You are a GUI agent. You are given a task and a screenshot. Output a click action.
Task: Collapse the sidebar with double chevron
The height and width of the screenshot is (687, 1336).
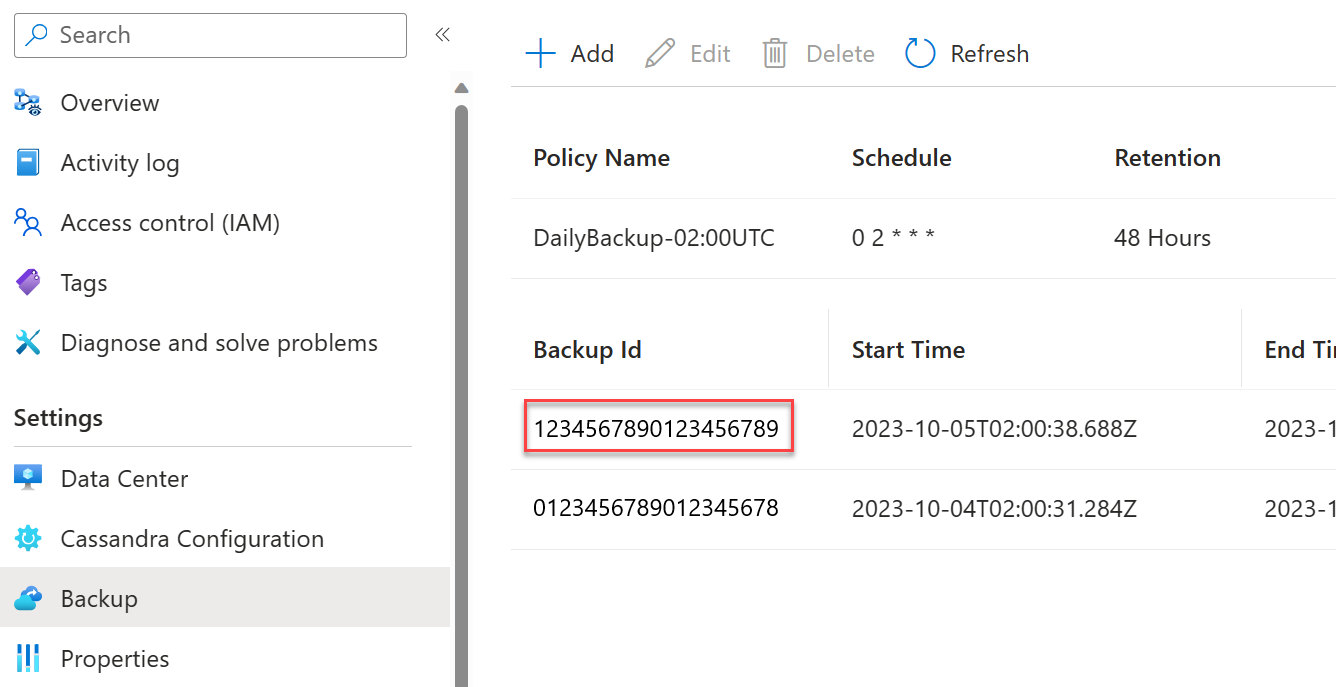(442, 35)
